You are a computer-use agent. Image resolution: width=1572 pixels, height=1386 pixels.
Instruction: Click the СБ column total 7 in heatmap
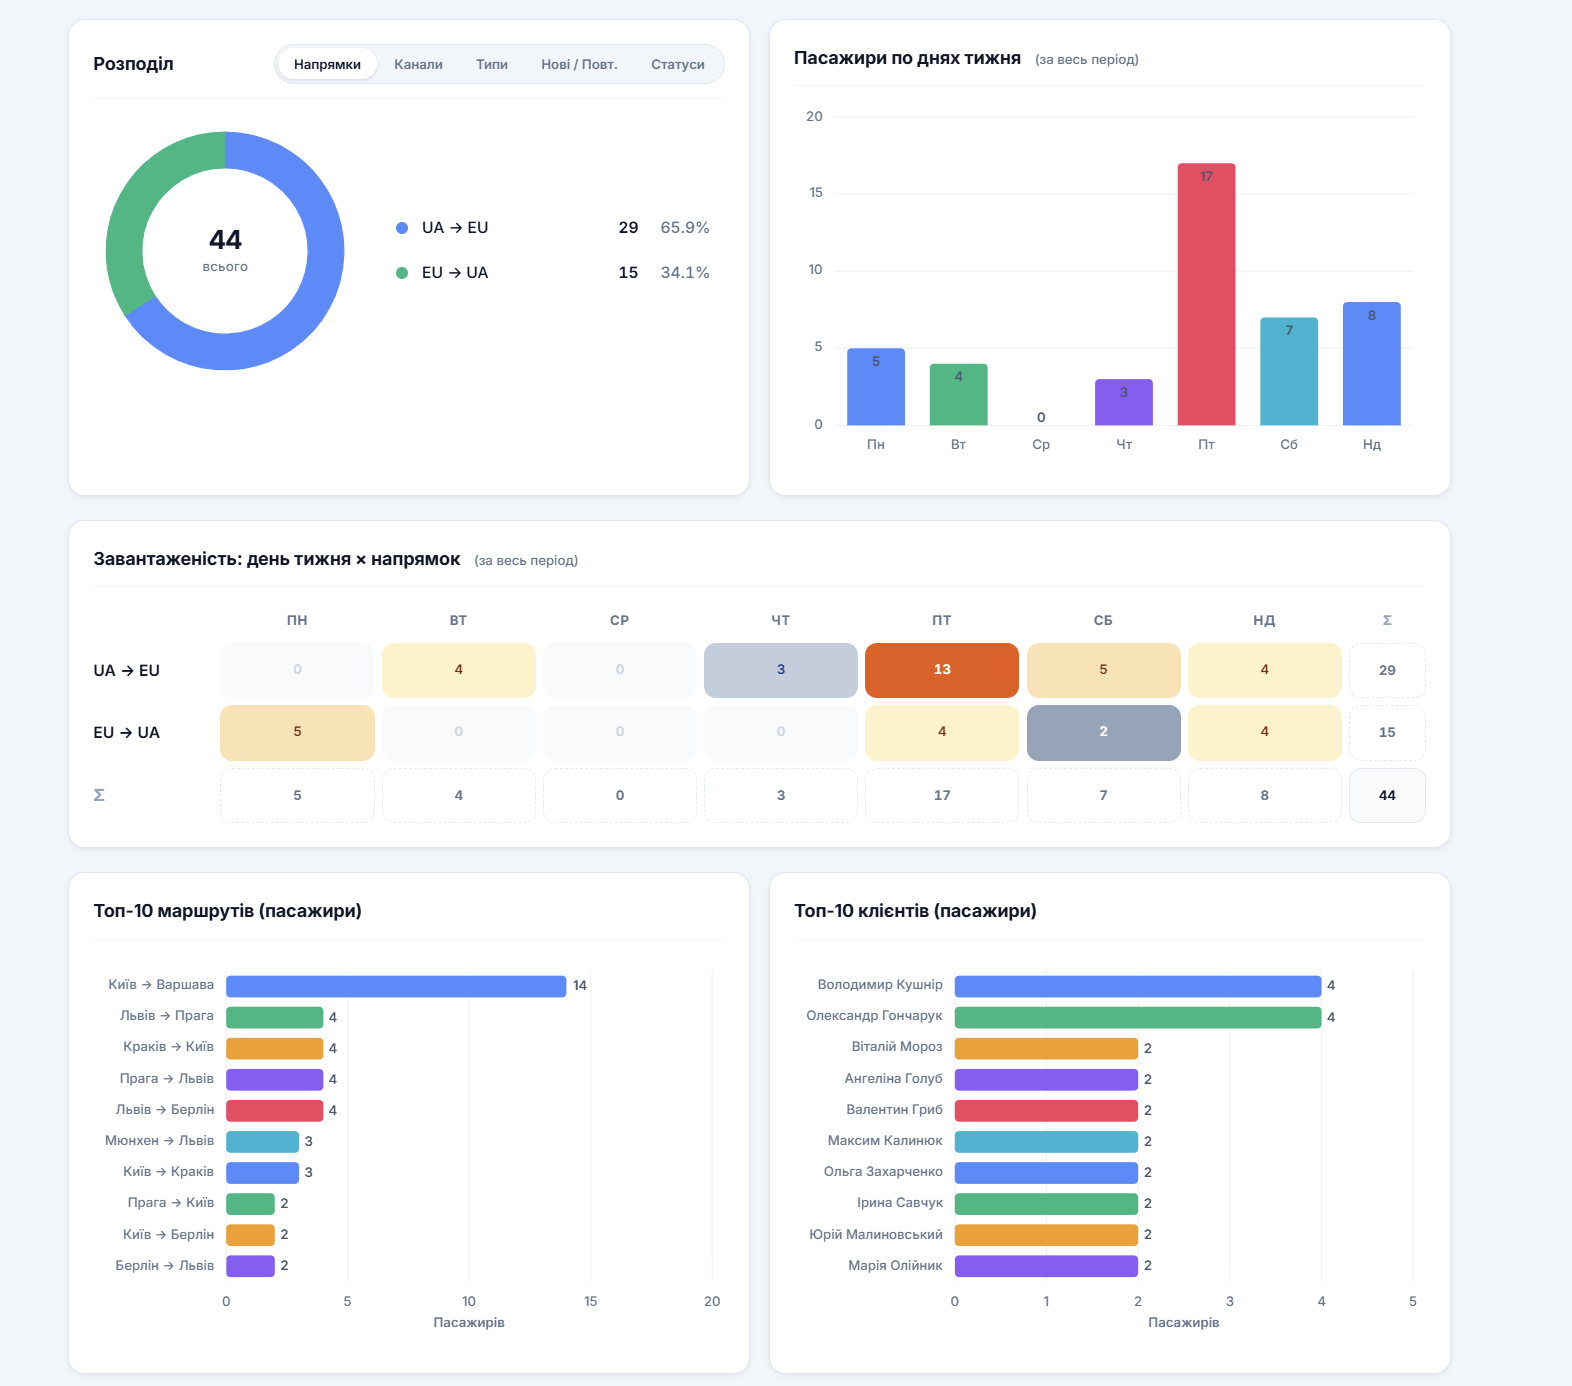point(1104,795)
